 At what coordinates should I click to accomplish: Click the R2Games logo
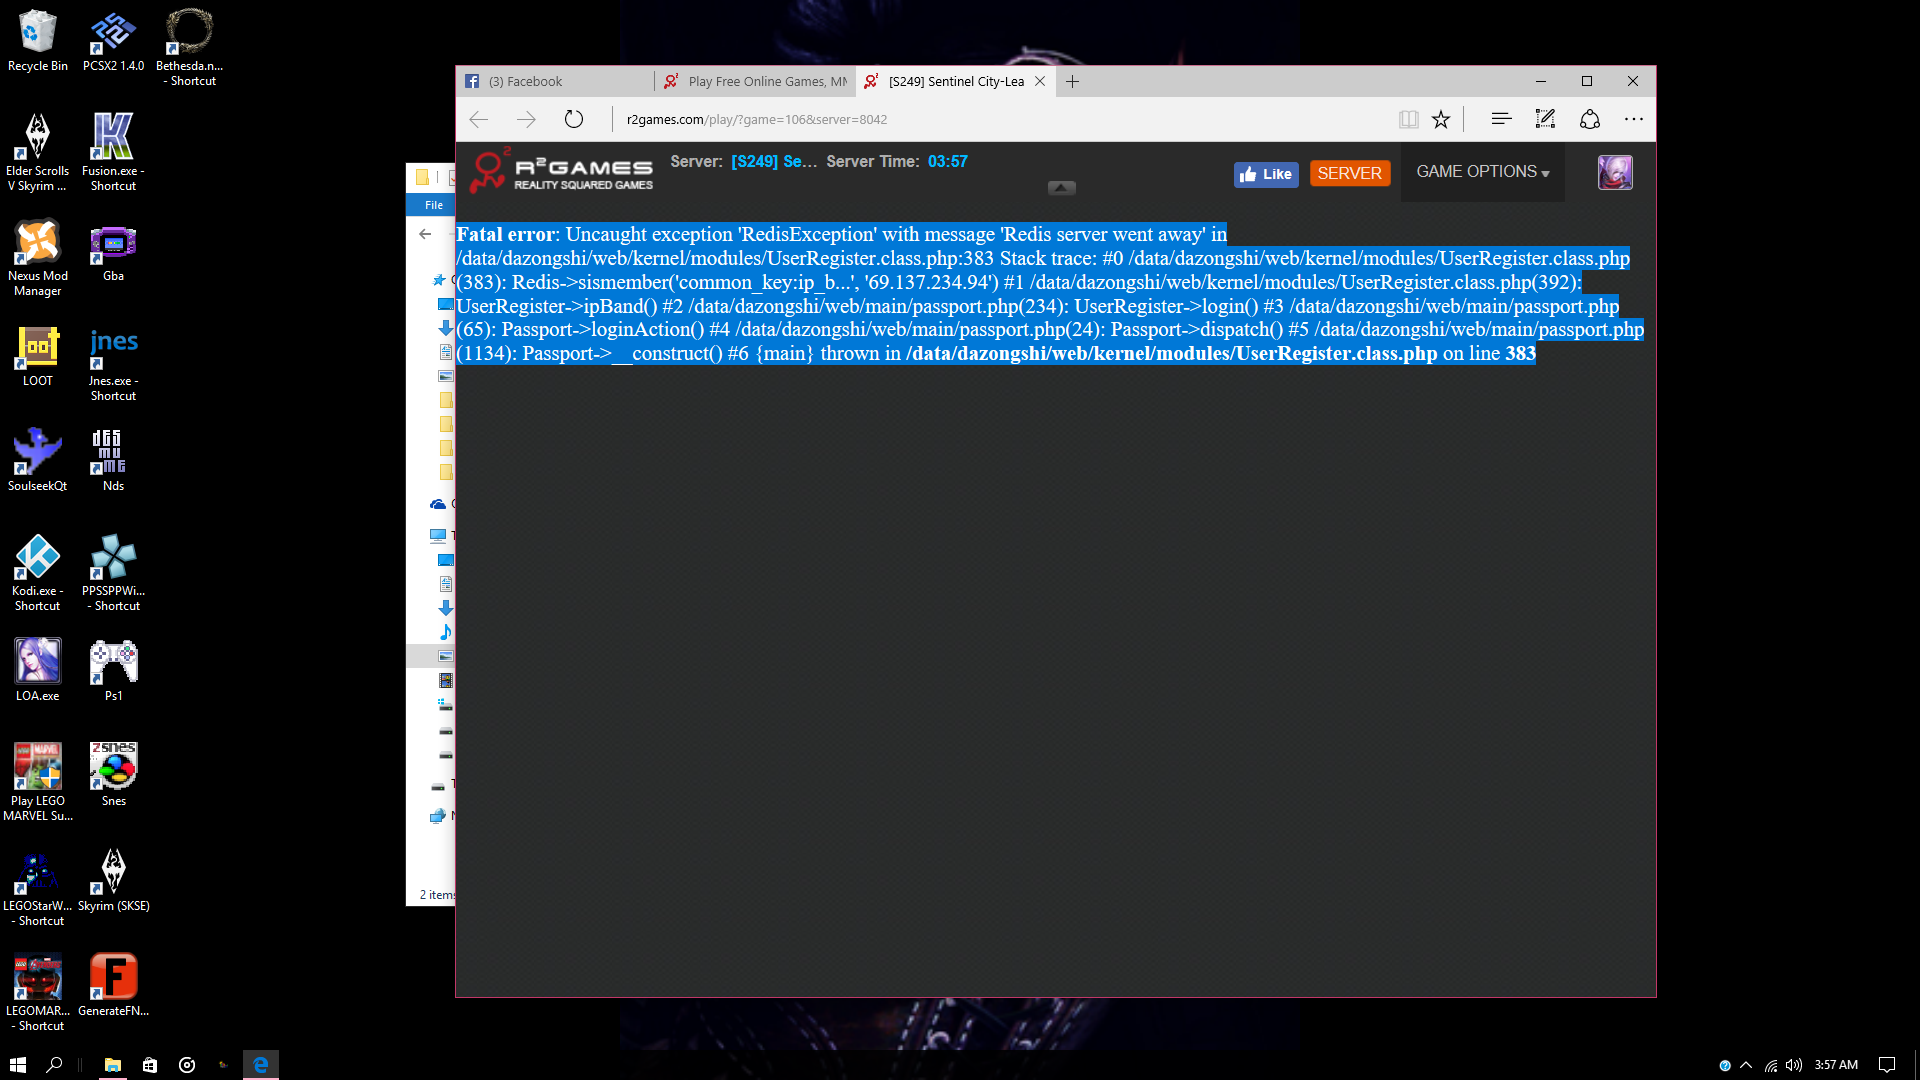[563, 172]
